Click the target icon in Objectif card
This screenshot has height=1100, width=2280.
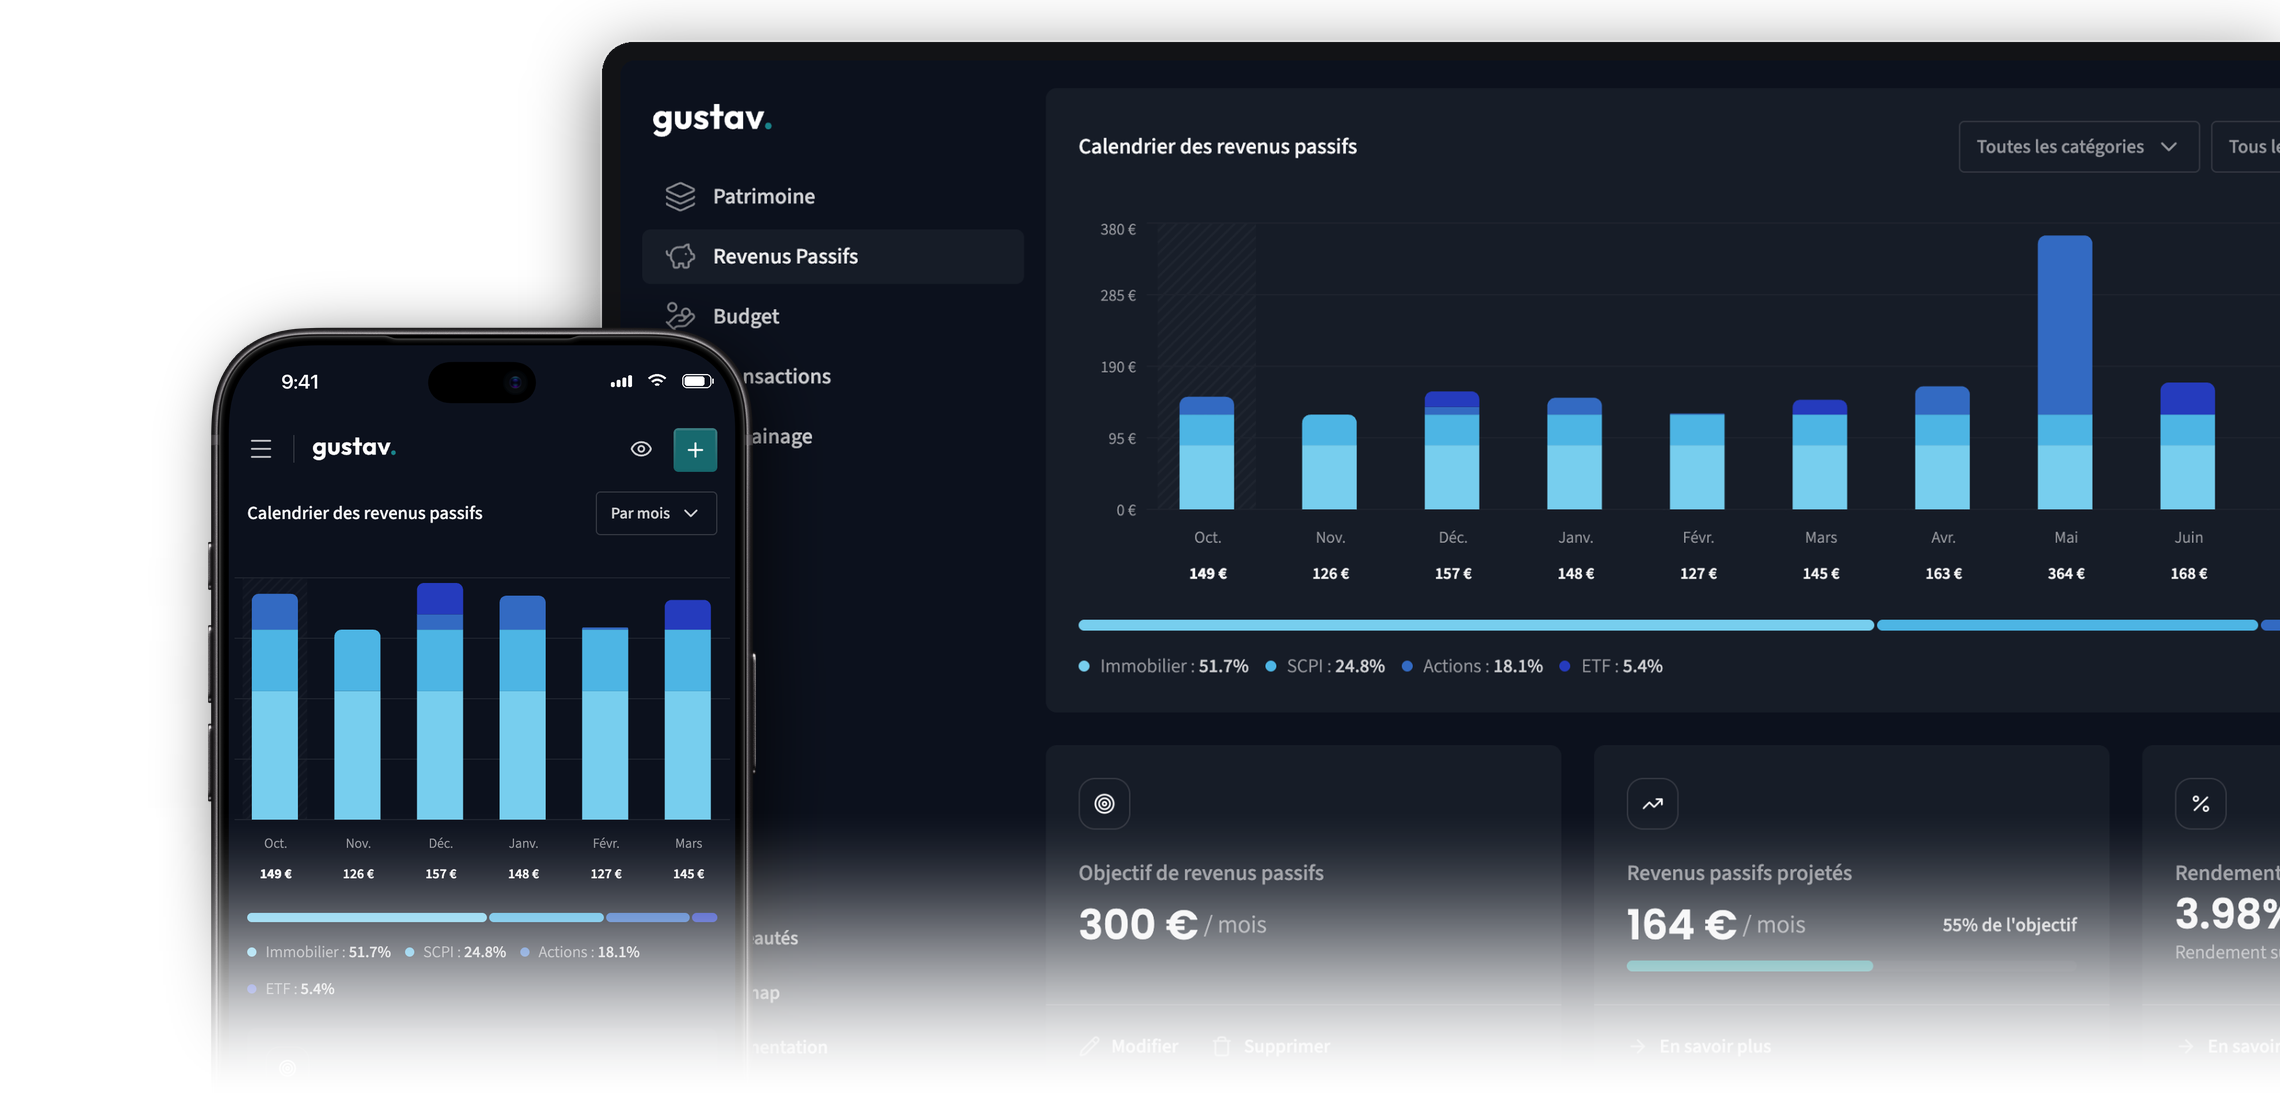click(1104, 803)
